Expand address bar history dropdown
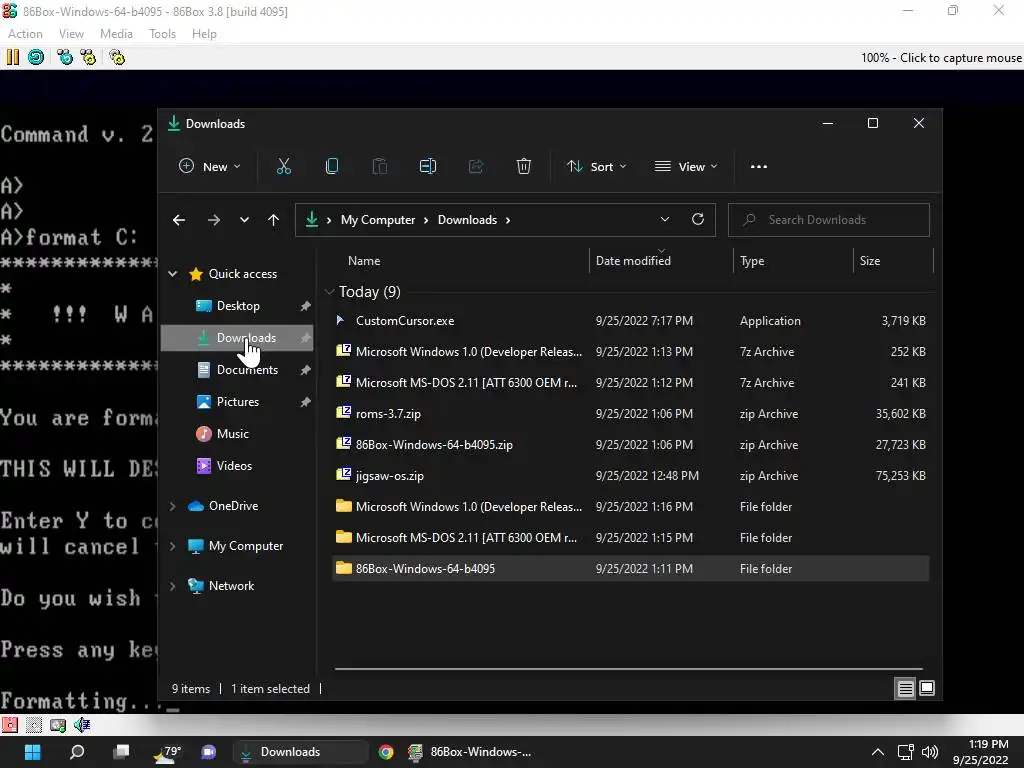 click(x=665, y=219)
